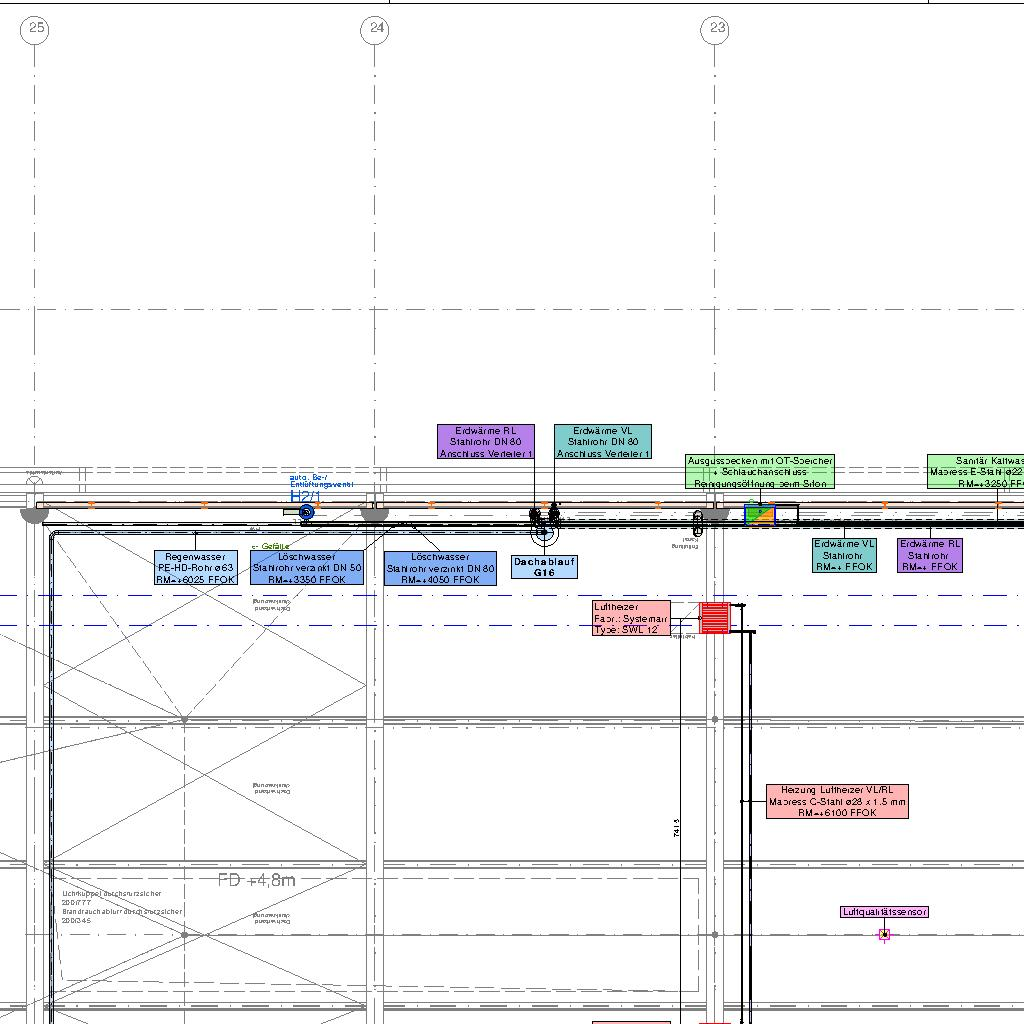
Task: Select the Dachablauf G16 drain symbol
Action: coord(544,533)
